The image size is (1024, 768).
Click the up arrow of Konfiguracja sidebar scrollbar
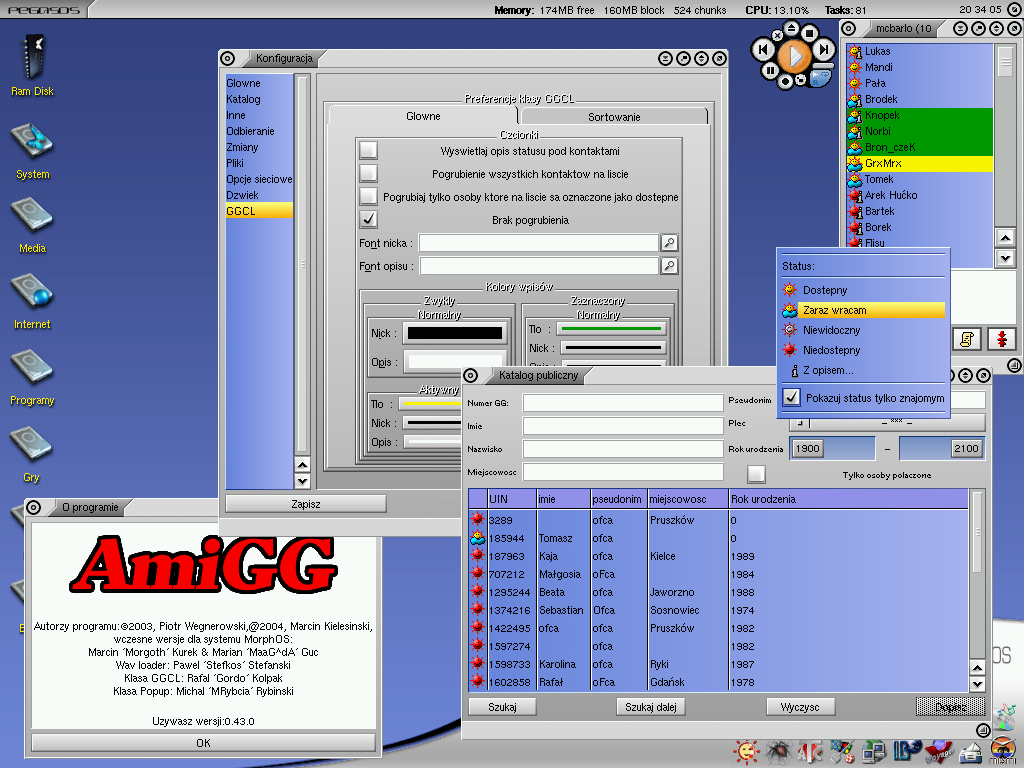coord(302,466)
